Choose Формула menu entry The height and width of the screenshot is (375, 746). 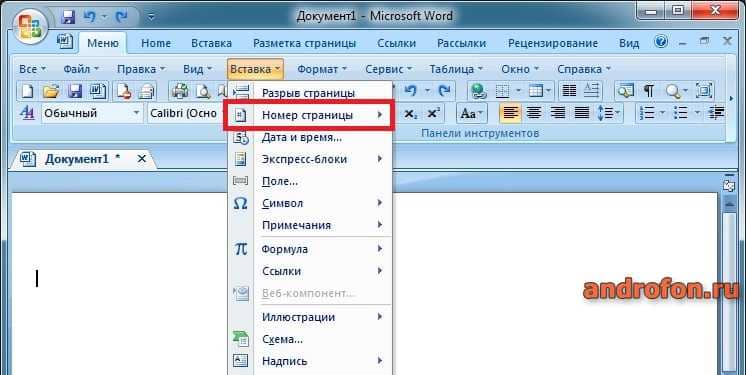[311, 249]
